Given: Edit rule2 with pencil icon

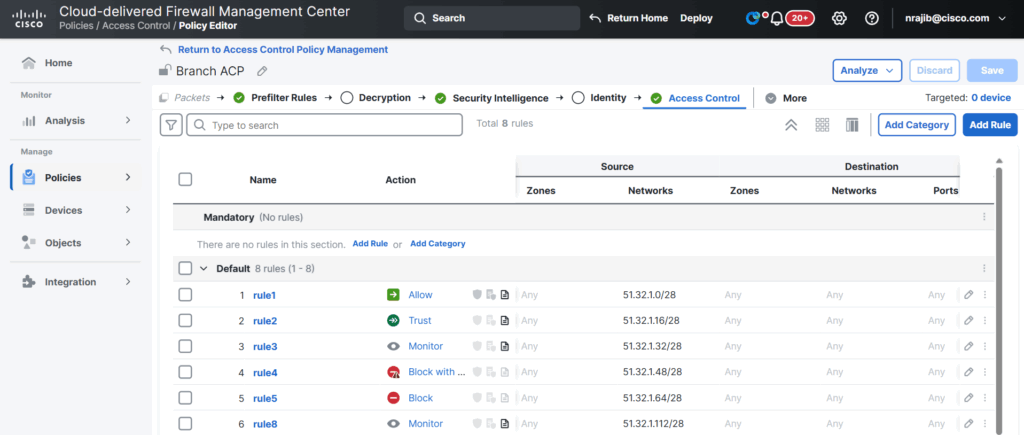Looking at the screenshot, I should coord(968,320).
